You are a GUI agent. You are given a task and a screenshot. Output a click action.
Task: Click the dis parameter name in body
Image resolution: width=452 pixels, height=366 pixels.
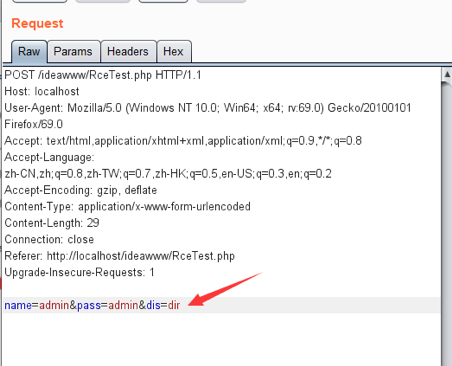[153, 305]
